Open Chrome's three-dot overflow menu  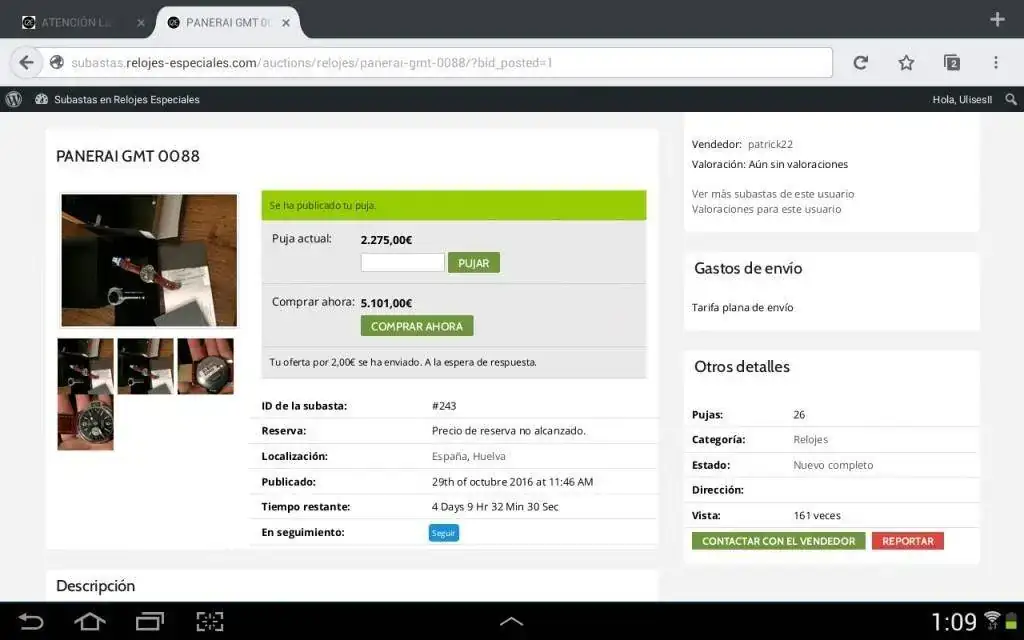pos(996,62)
